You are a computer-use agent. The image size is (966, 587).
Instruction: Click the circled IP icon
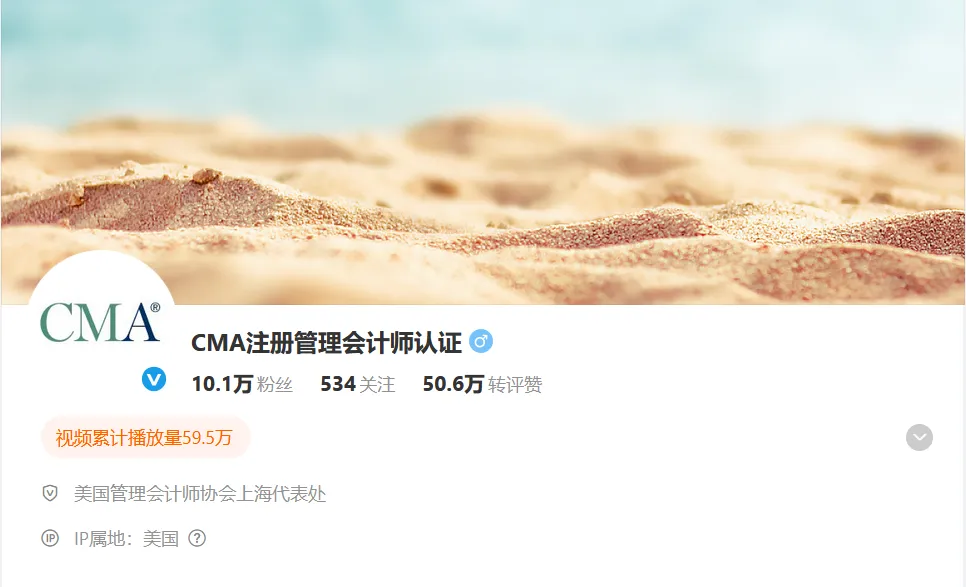pyautogui.click(x=50, y=538)
